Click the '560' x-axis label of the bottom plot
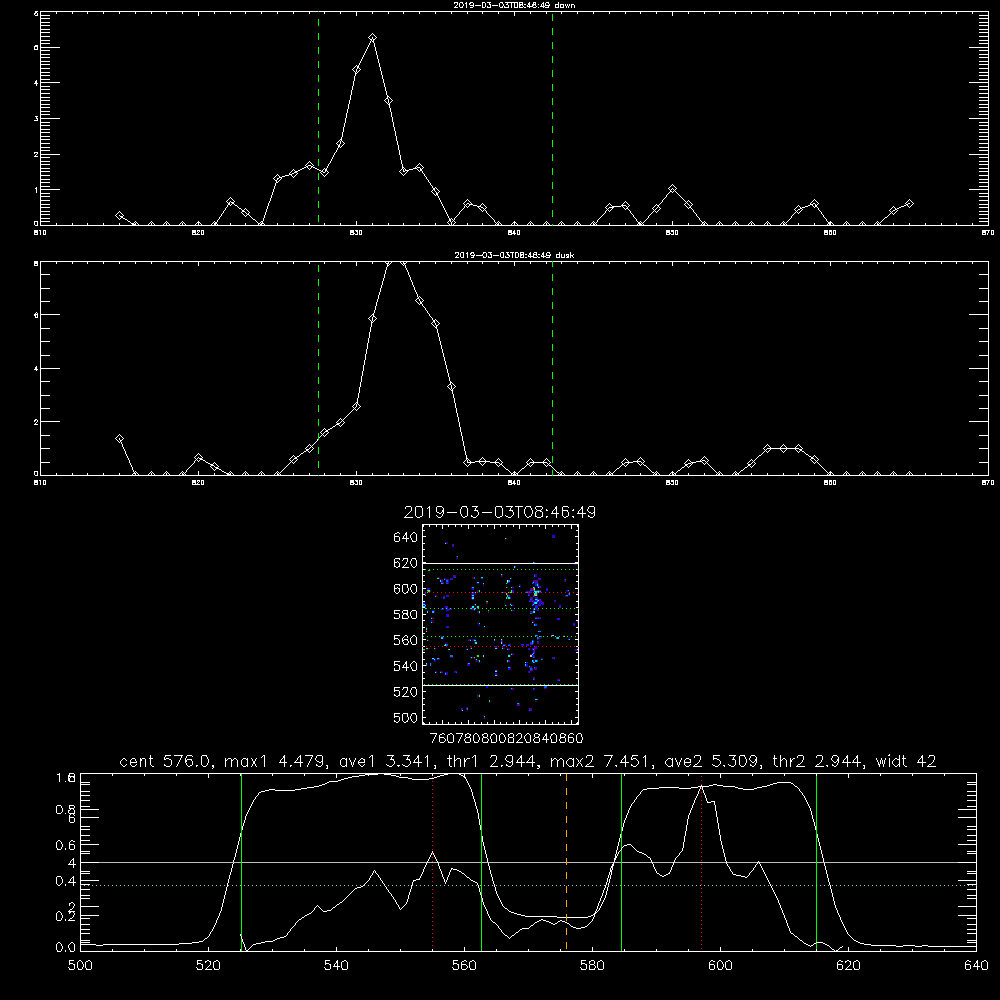Image resolution: width=1000 pixels, height=1000 pixels. (464, 966)
